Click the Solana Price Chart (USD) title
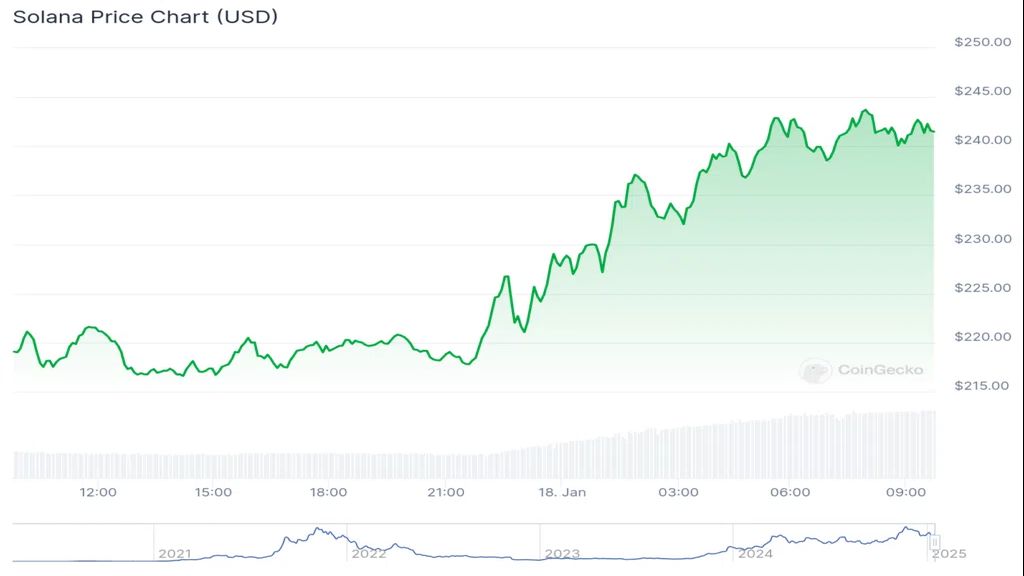 pos(146,17)
